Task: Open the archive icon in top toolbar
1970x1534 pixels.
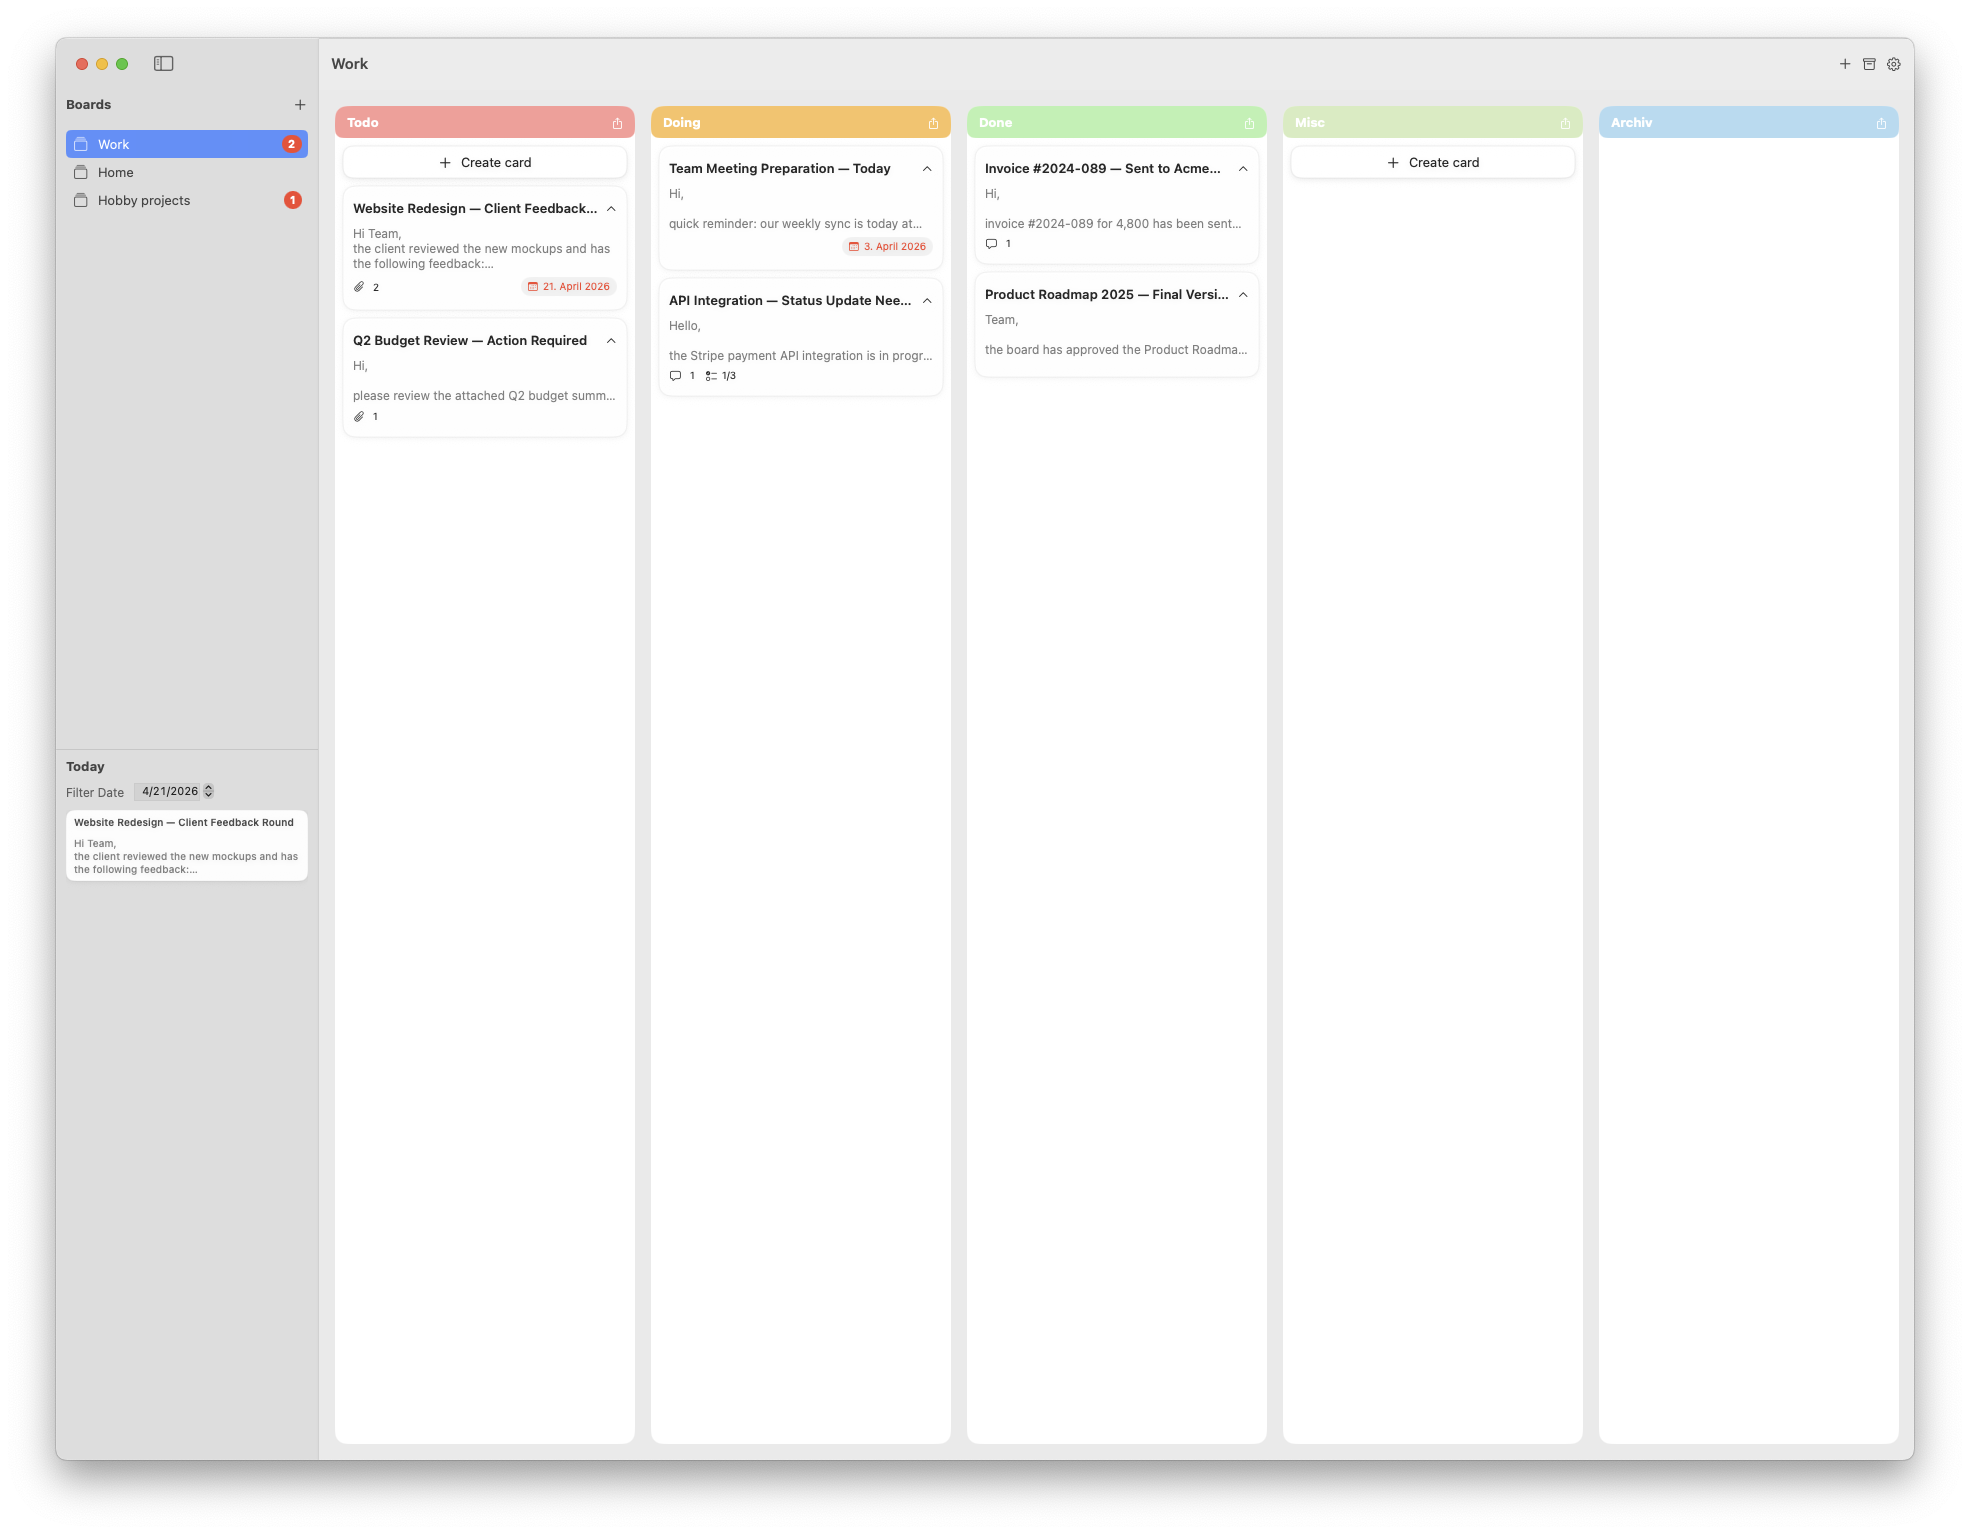Action: pyautogui.click(x=1869, y=64)
